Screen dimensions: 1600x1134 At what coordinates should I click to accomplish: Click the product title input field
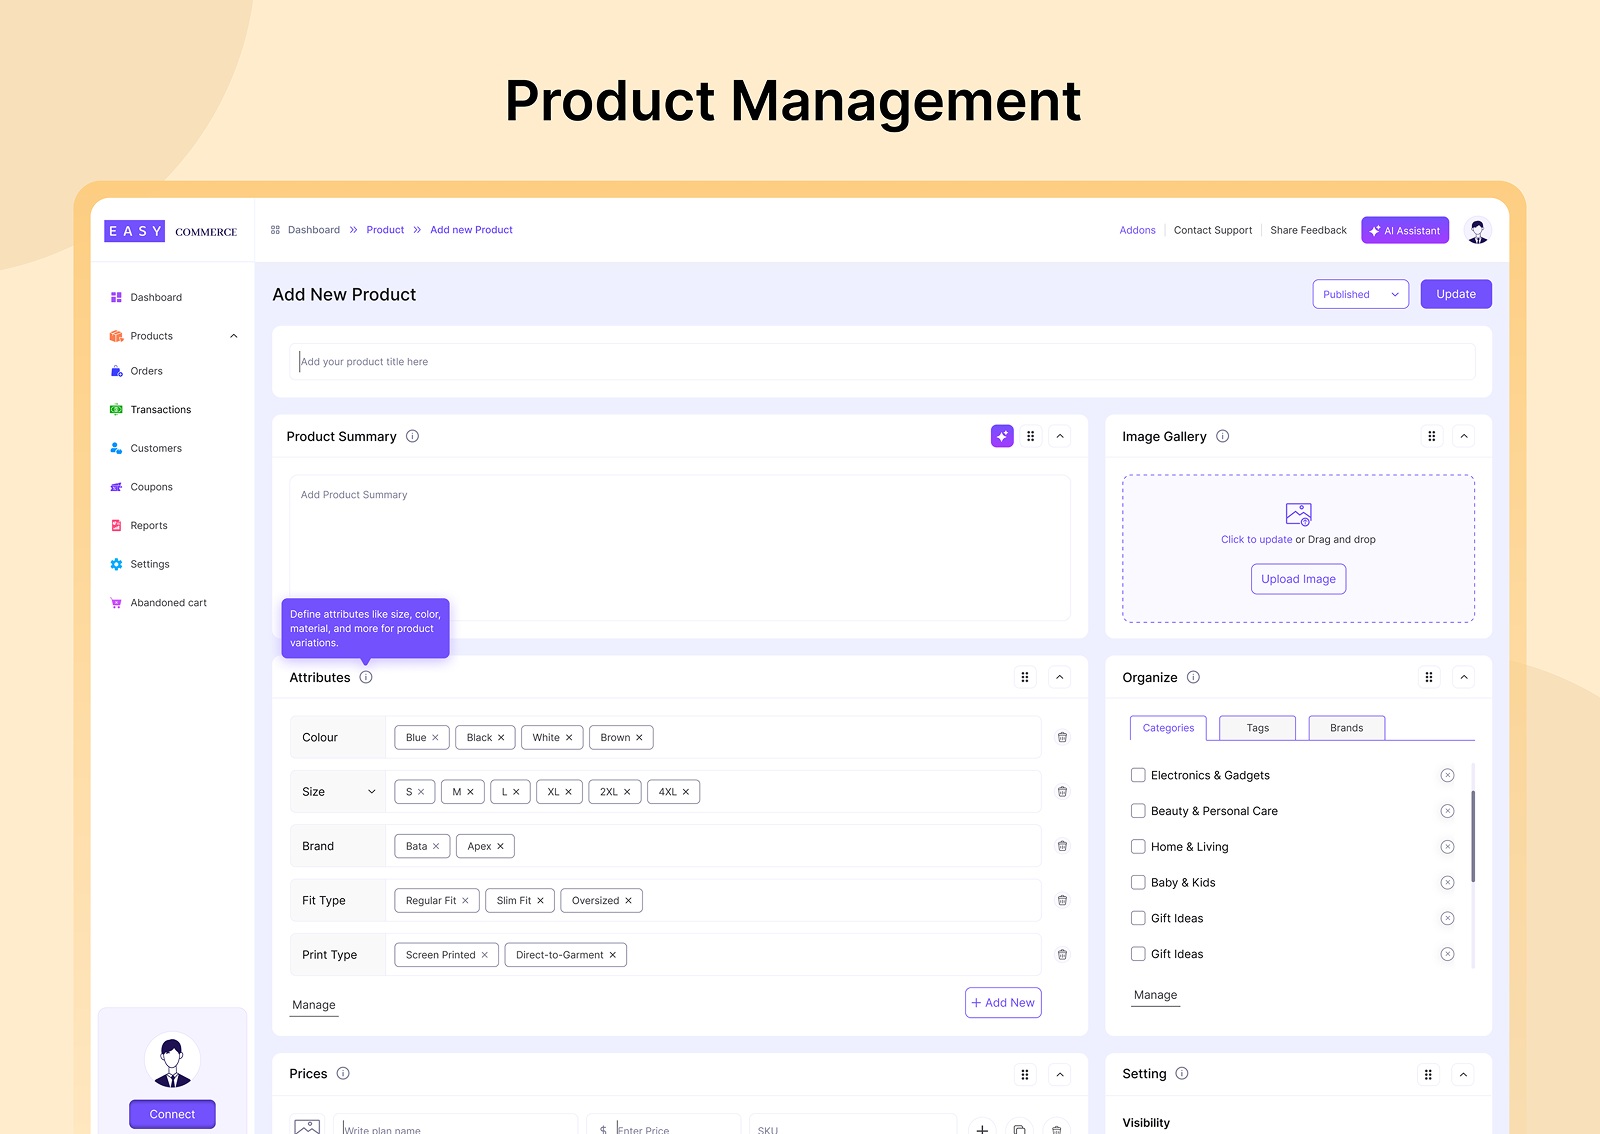click(882, 362)
